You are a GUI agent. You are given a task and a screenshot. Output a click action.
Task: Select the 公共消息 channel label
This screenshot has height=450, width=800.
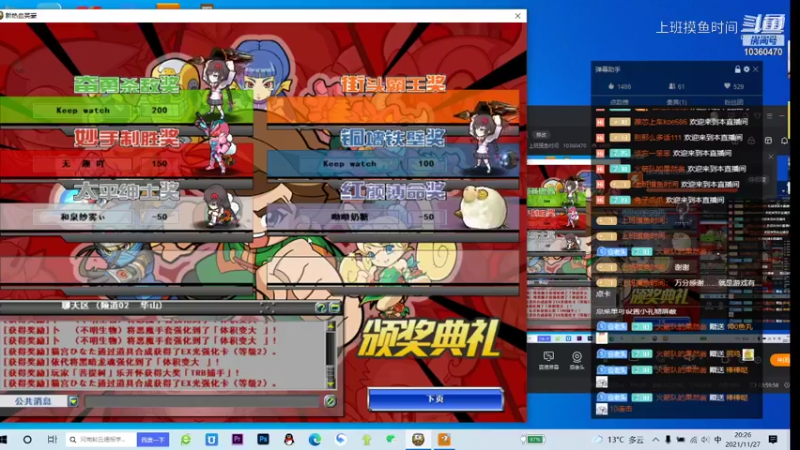(x=33, y=402)
